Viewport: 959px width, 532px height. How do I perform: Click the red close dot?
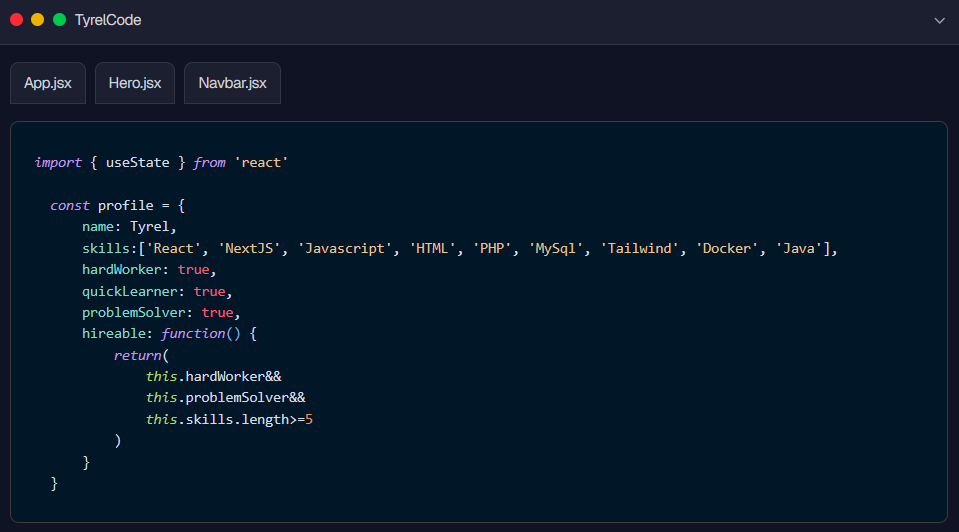(17, 20)
